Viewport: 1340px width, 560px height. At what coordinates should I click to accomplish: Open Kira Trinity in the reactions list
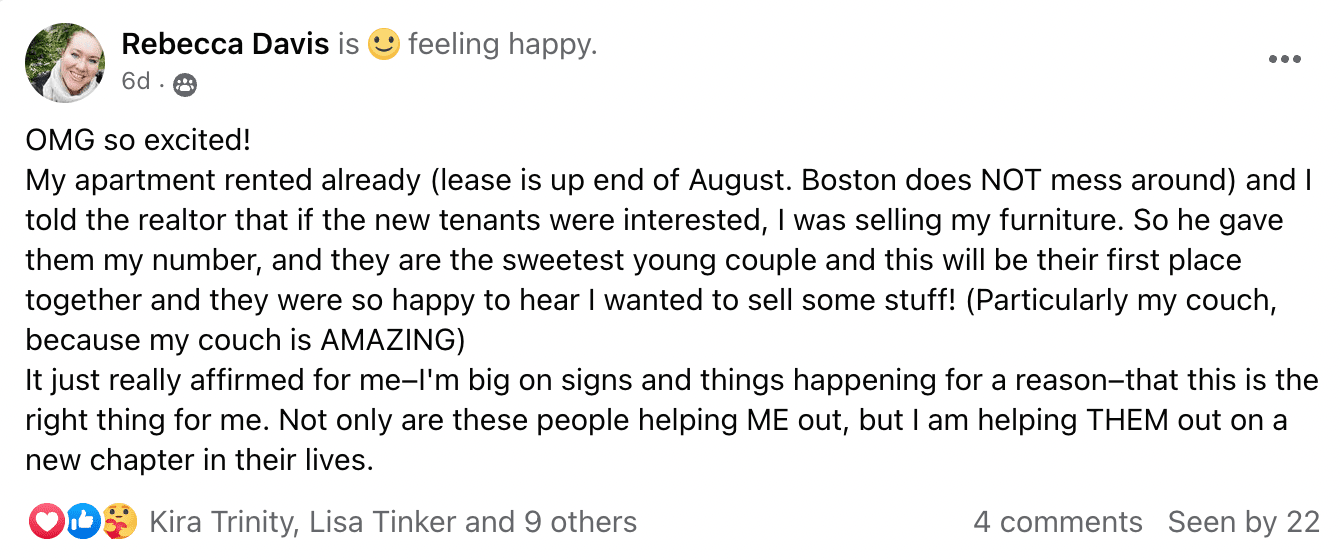221,522
